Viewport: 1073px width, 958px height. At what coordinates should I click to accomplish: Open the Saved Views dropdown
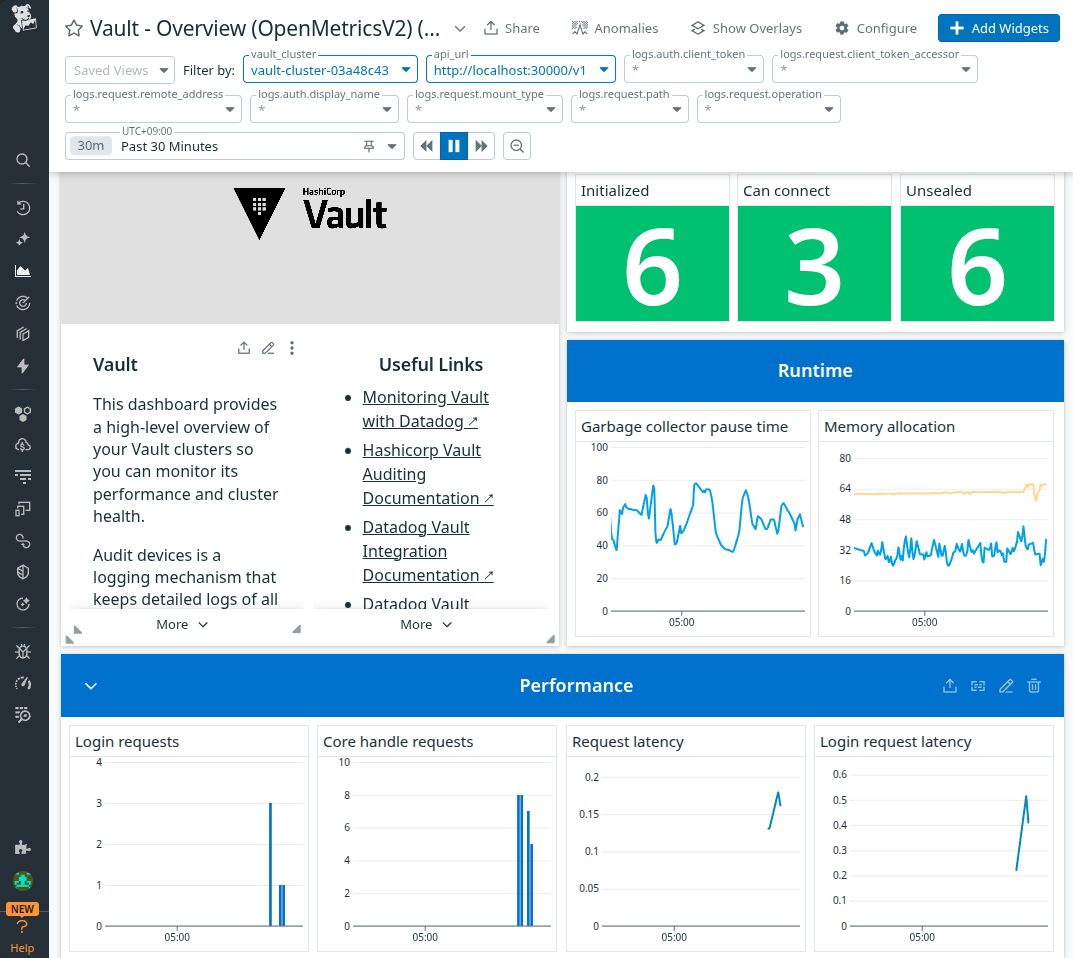pos(120,70)
